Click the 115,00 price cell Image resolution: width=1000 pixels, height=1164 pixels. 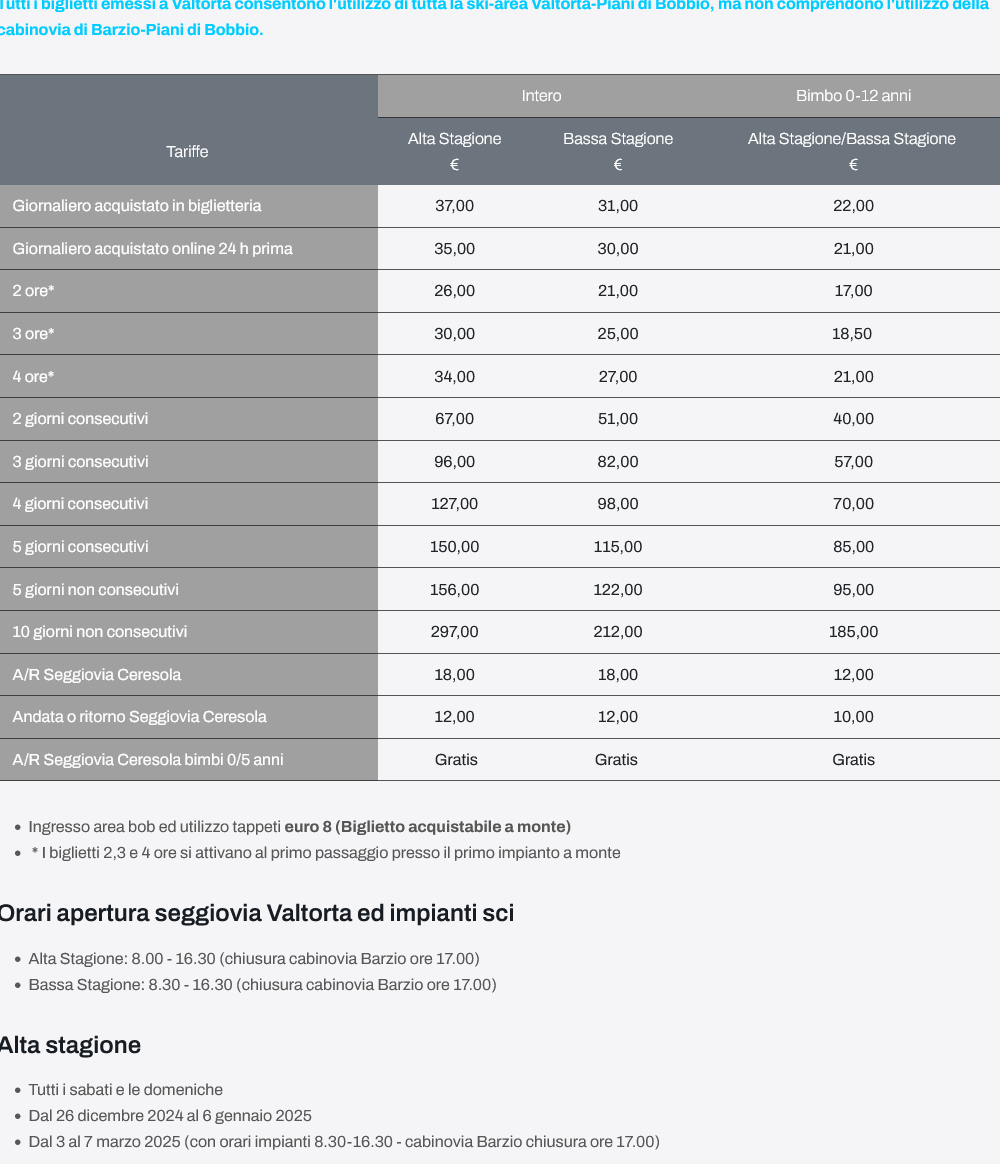[618, 547]
